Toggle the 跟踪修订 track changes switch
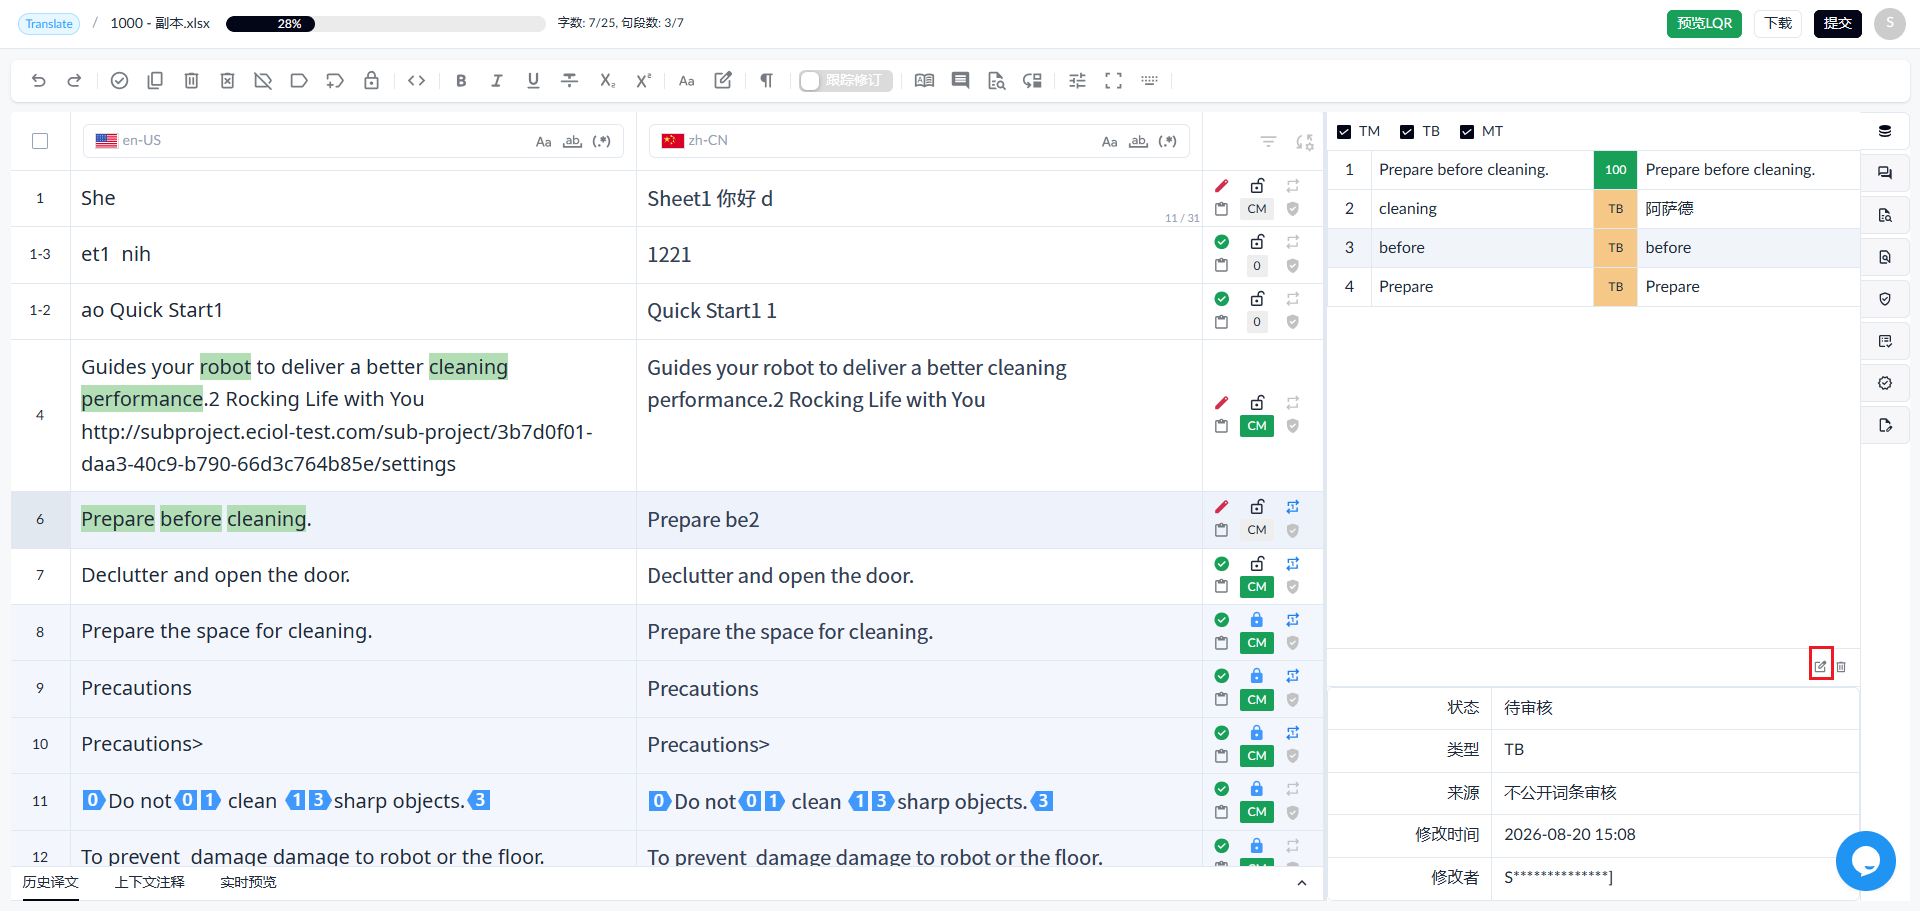Viewport: 1920px width, 911px height. 845,81
